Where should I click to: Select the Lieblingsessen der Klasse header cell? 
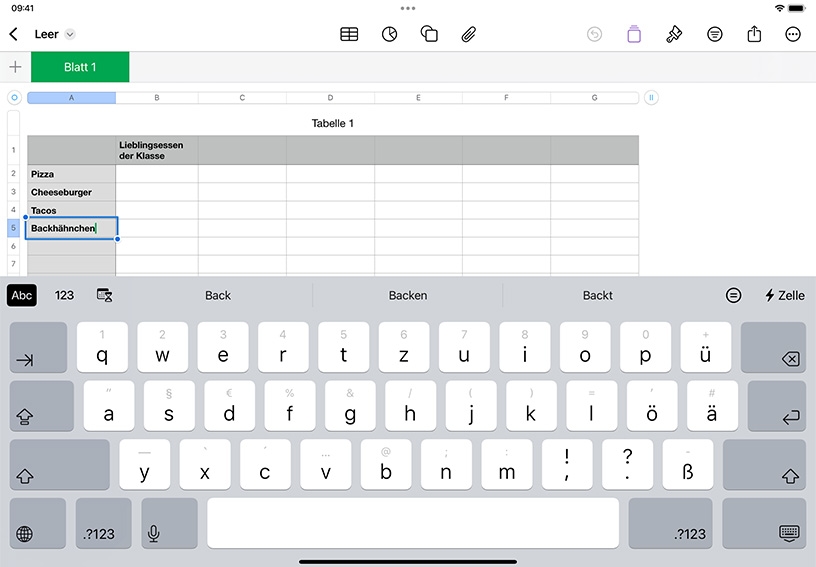157,150
